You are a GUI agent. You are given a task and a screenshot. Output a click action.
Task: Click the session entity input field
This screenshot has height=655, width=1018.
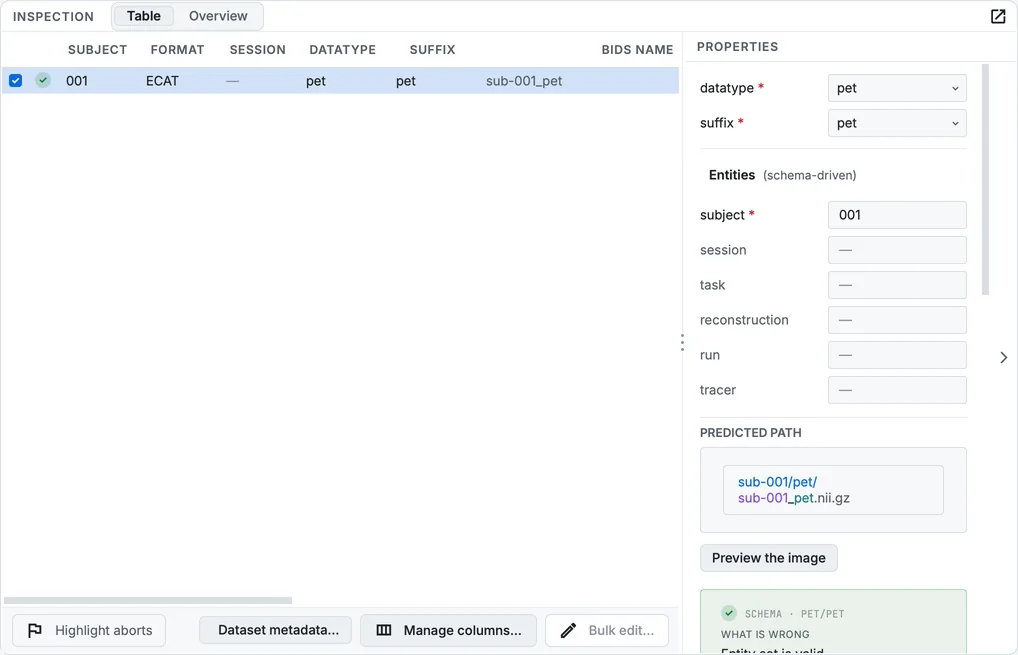click(x=897, y=250)
